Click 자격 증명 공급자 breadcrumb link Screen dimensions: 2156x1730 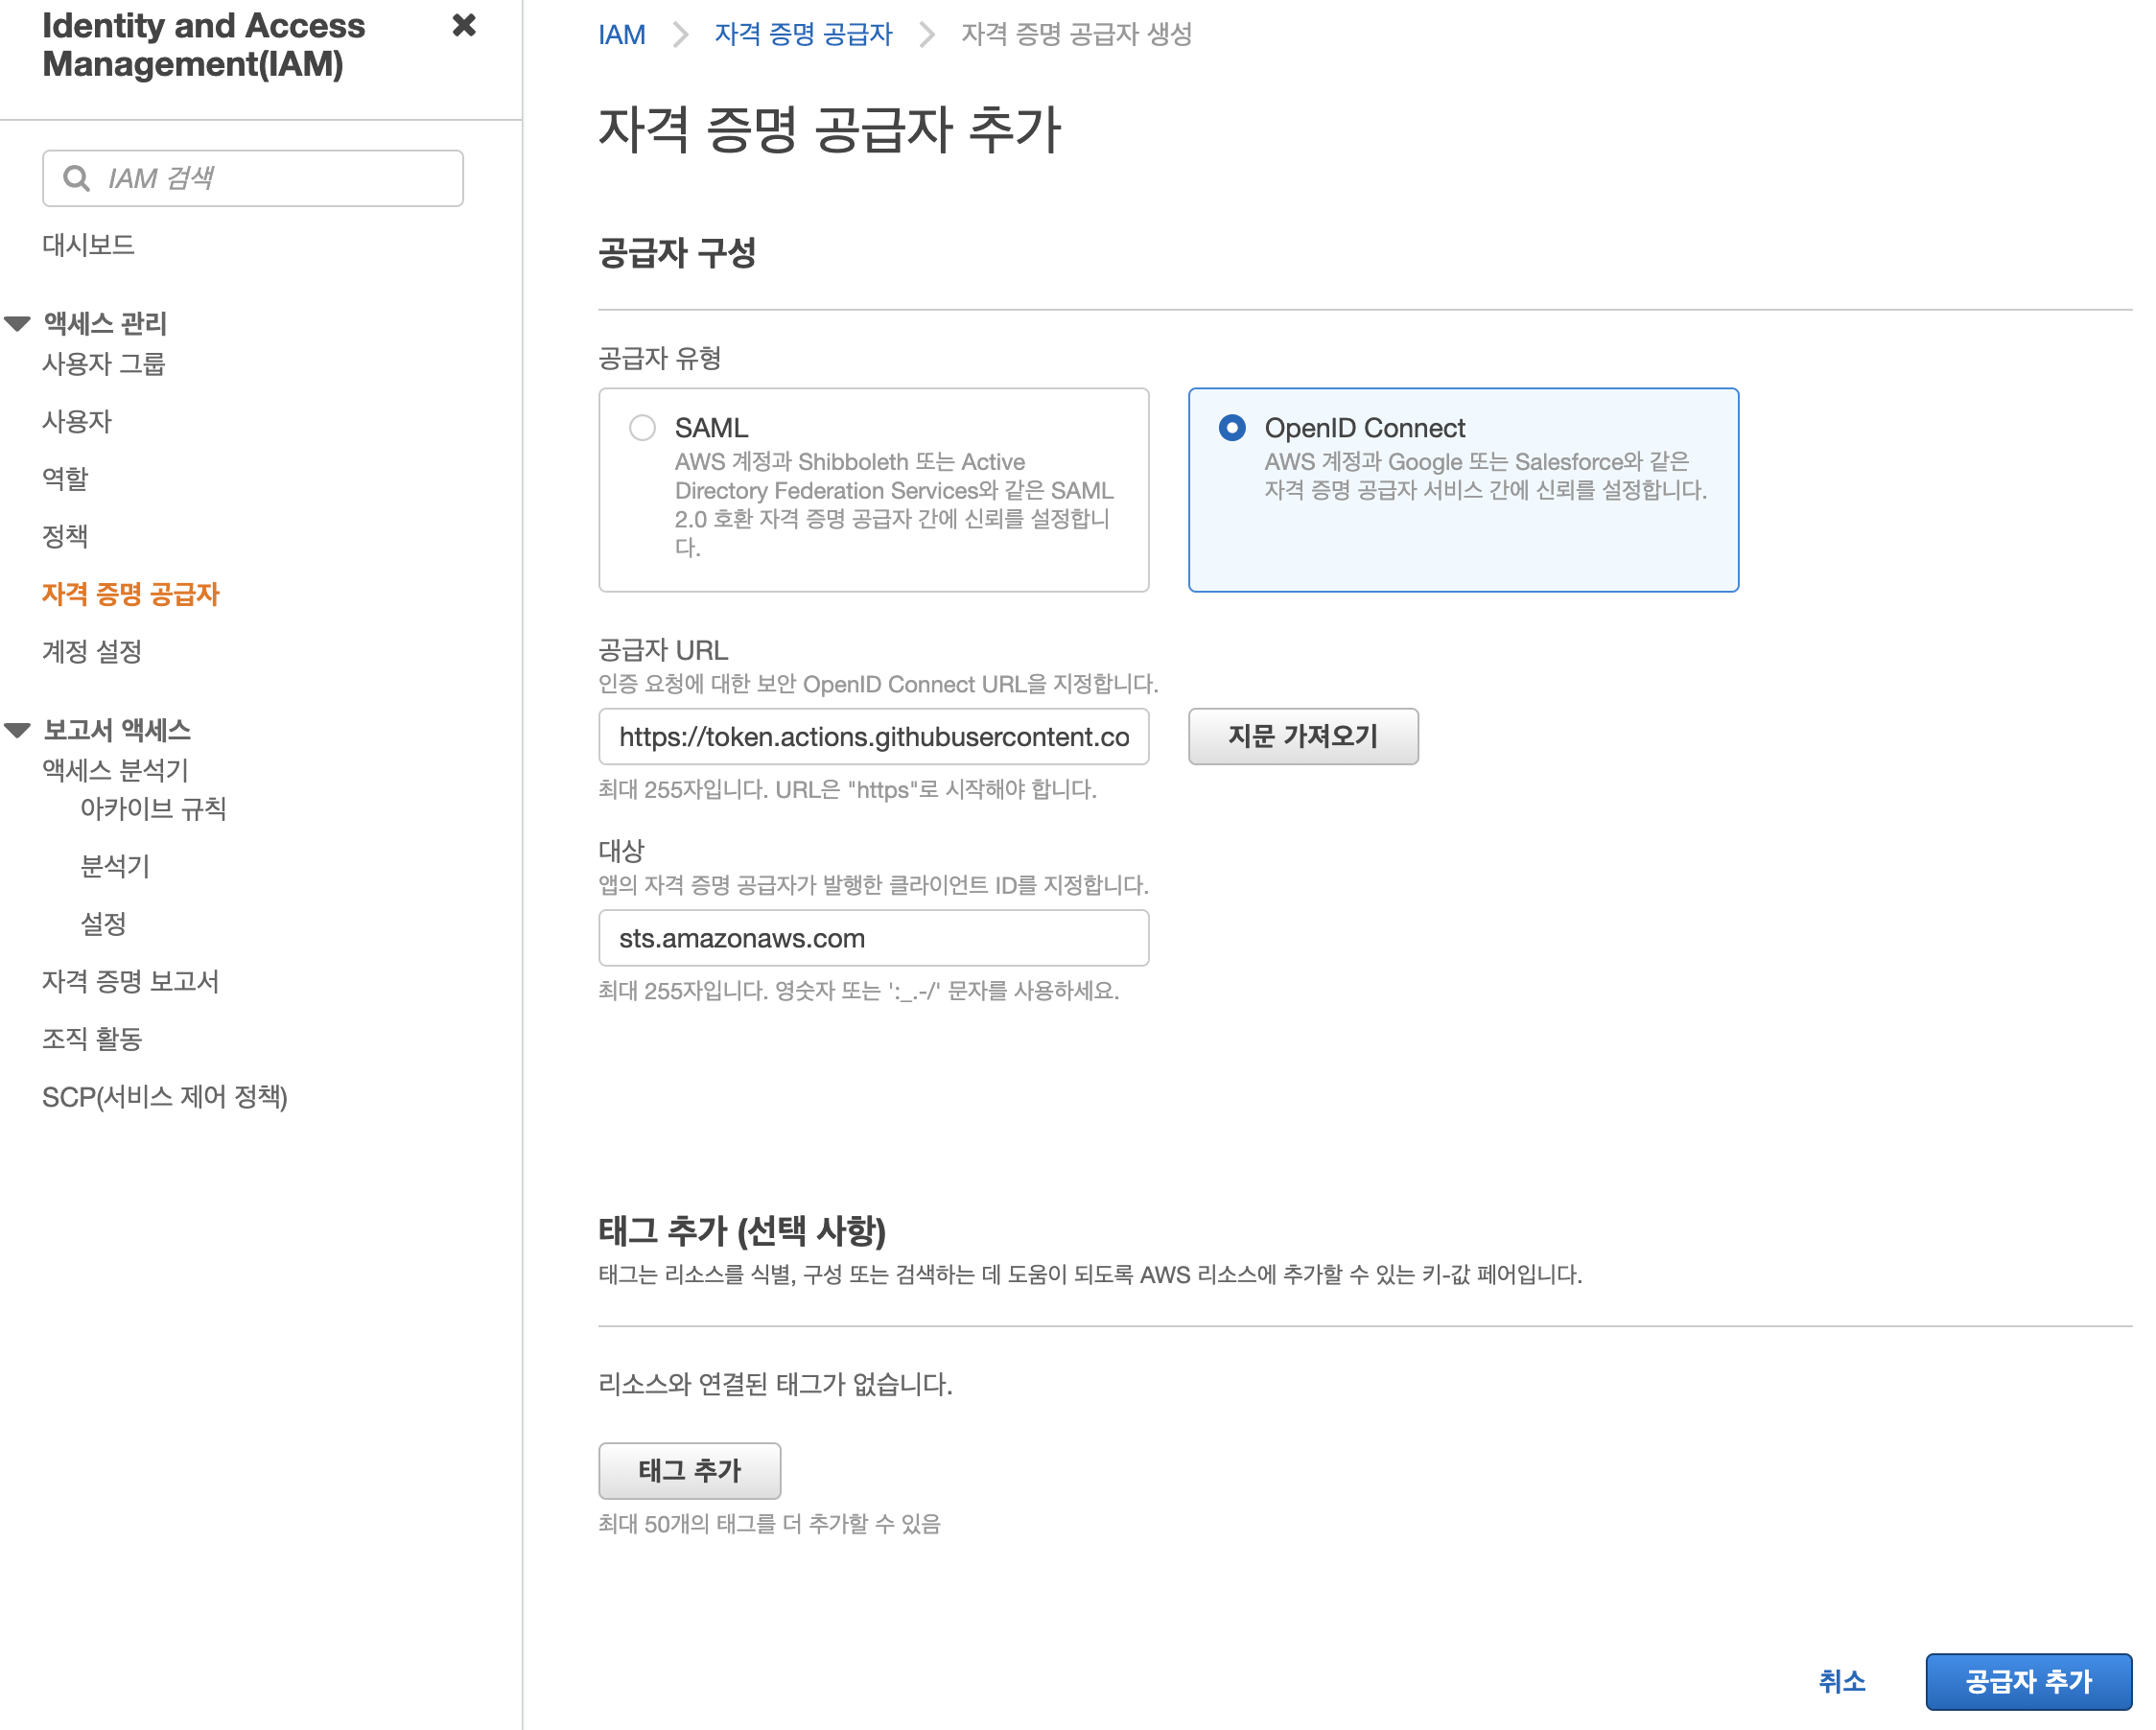[802, 35]
